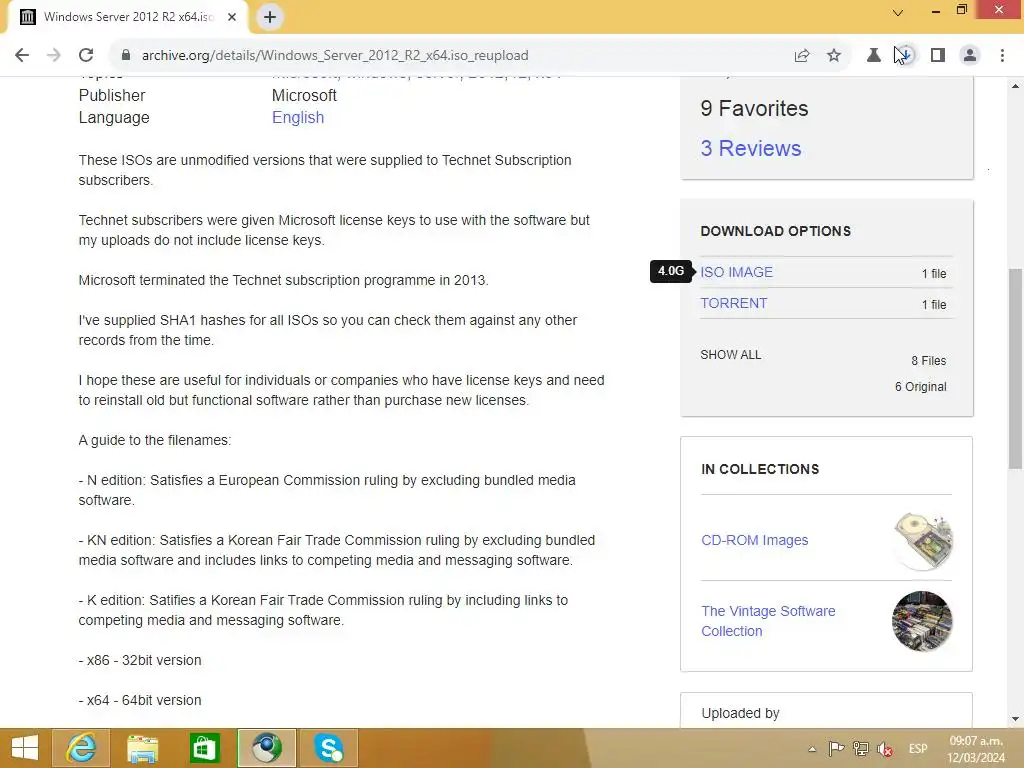Bookmark this page with the star icon
The image size is (1024, 768).
pos(834,56)
